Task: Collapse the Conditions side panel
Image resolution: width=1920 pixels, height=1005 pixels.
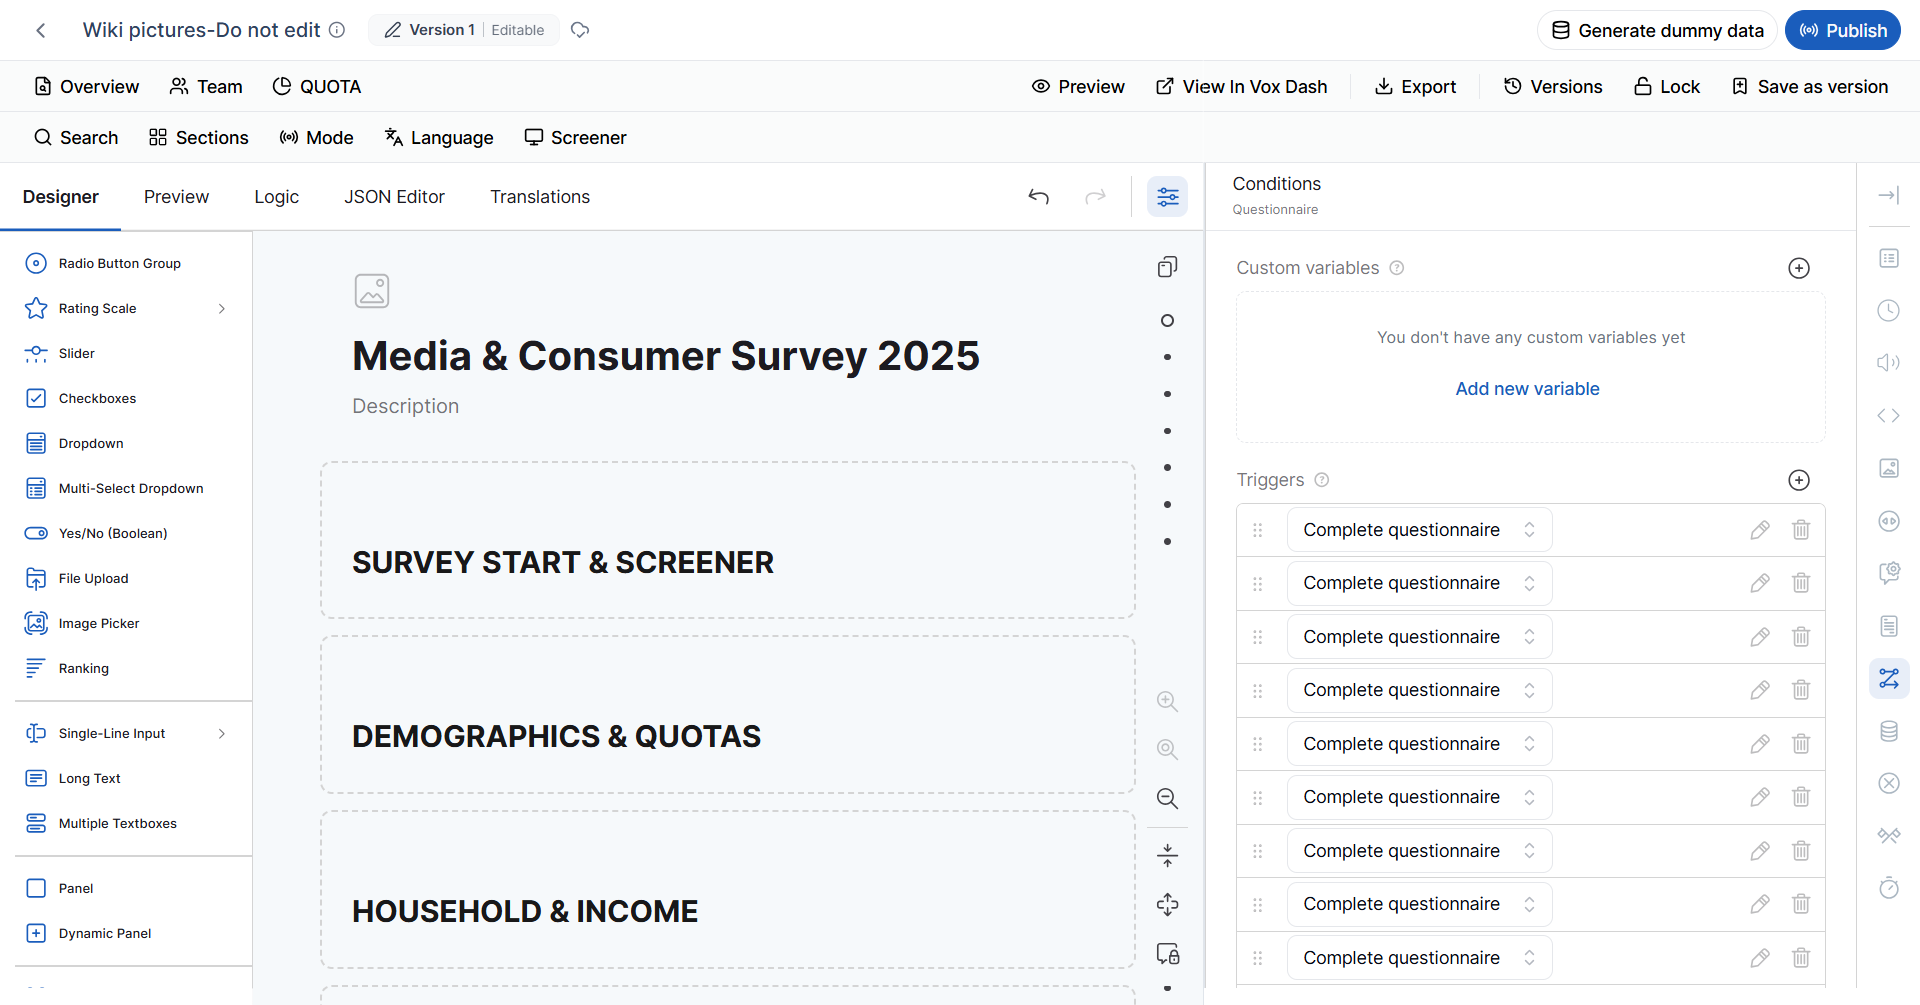Action: pos(1889,196)
